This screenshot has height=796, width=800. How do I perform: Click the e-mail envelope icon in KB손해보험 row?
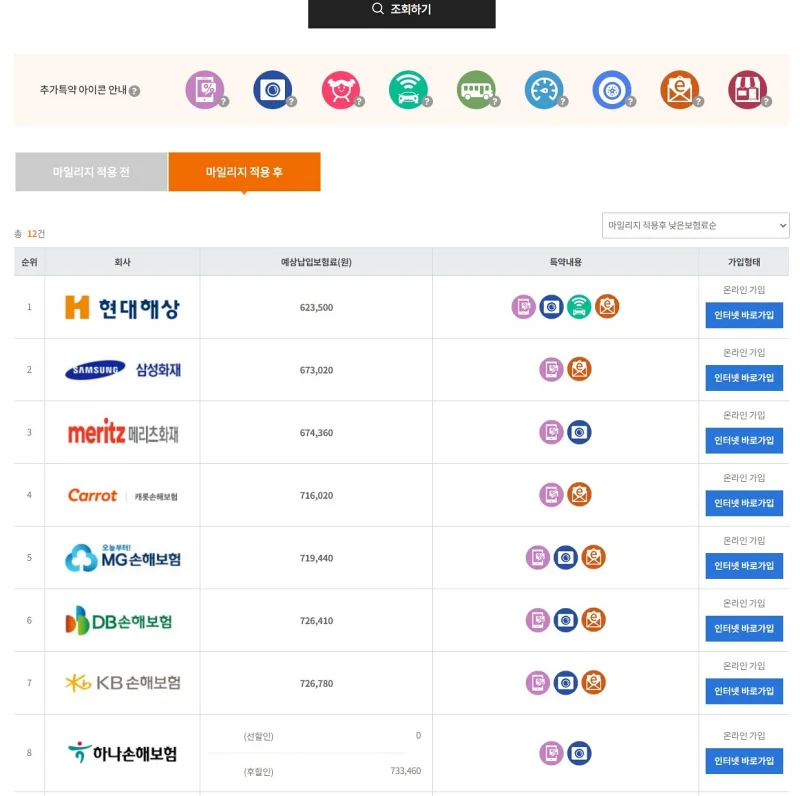[x=593, y=683]
